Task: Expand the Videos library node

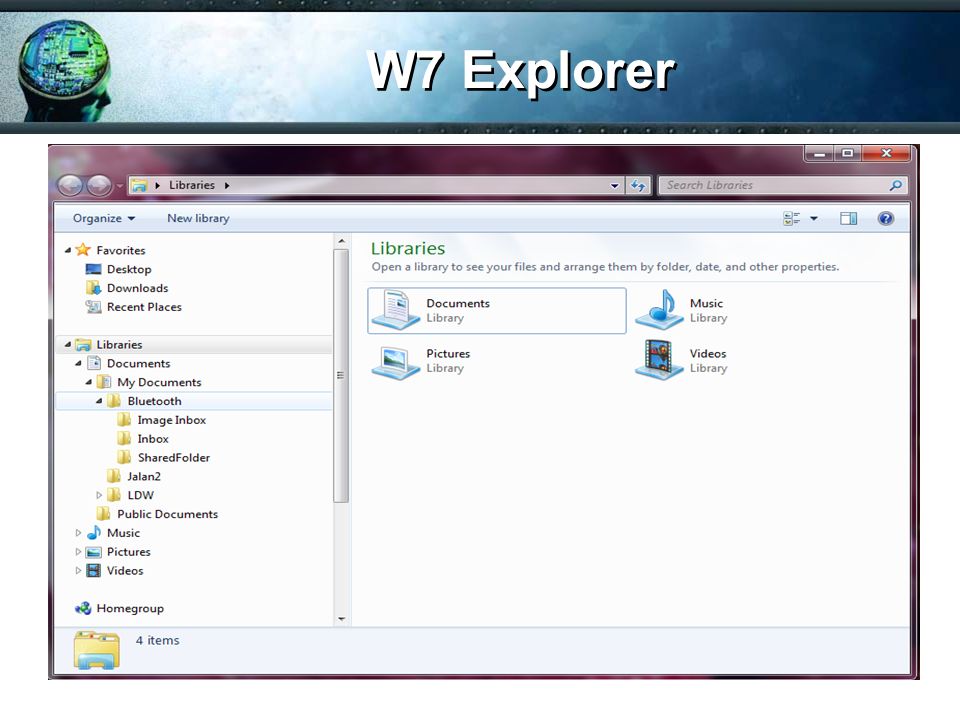Action: tap(78, 571)
